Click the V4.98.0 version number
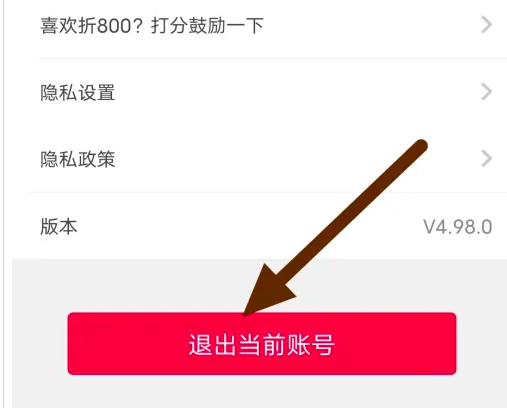Viewport: 507px width, 408px height. pyautogui.click(x=458, y=227)
